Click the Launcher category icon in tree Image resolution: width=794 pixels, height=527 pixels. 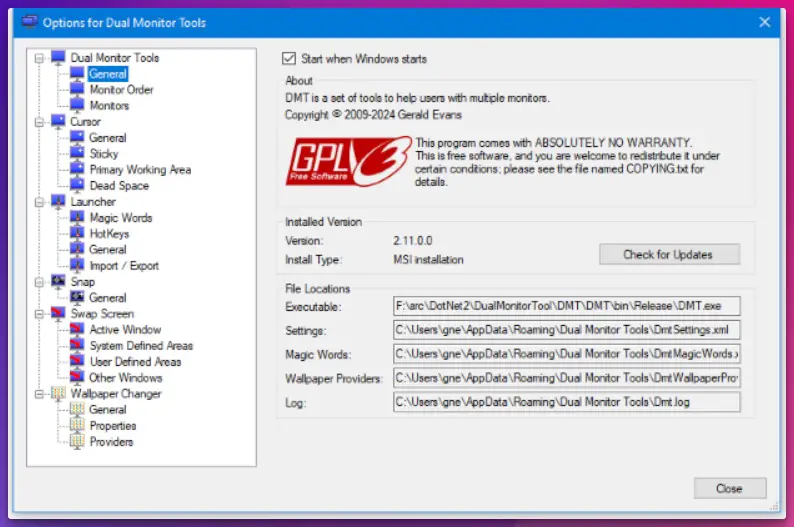click(58, 201)
